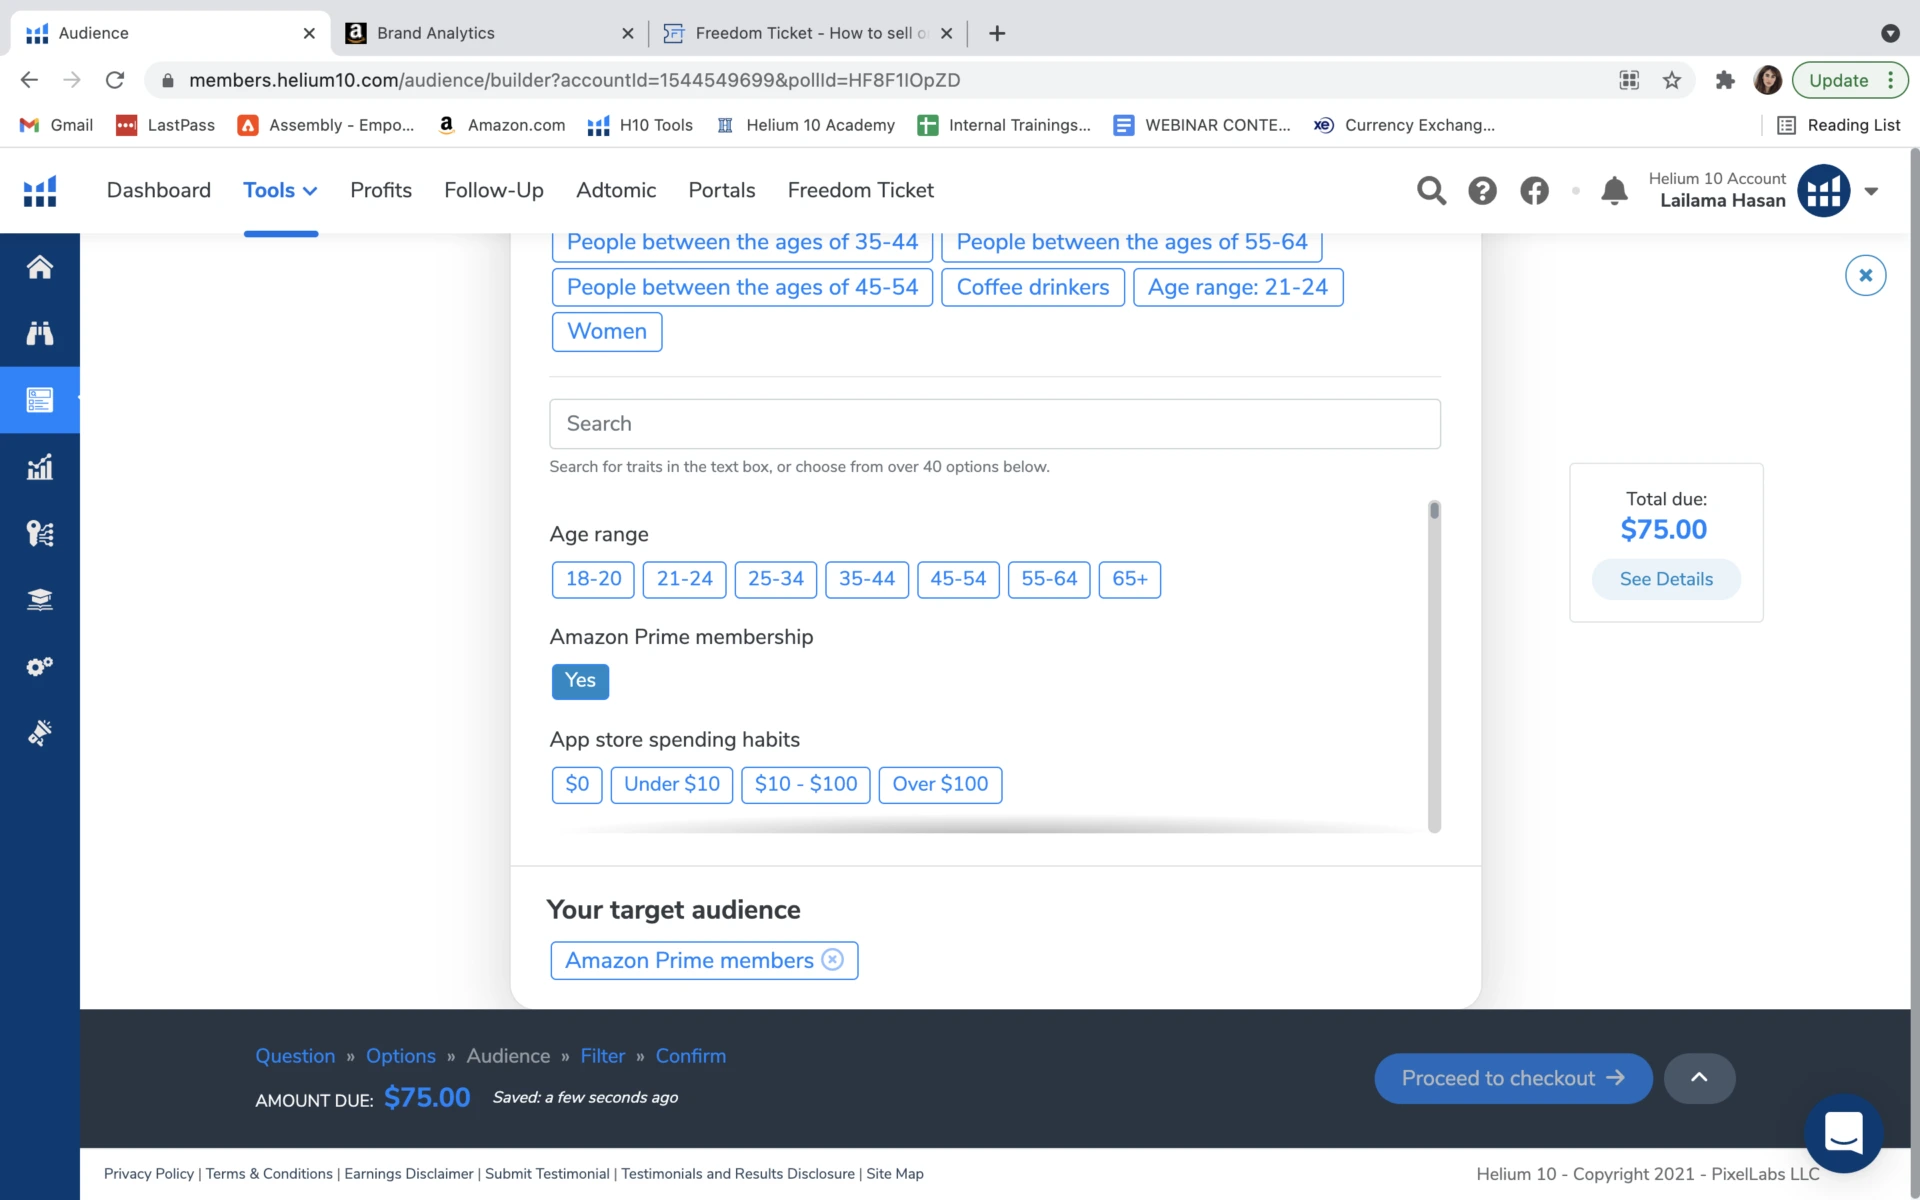Expand the Tools dropdown menu
Screen dimensions: 1920x1200
pyautogui.click(x=280, y=190)
